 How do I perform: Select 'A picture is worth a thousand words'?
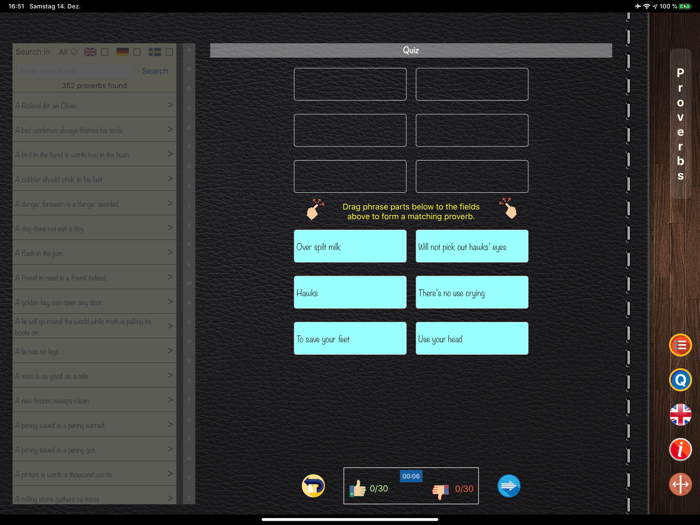click(x=94, y=474)
